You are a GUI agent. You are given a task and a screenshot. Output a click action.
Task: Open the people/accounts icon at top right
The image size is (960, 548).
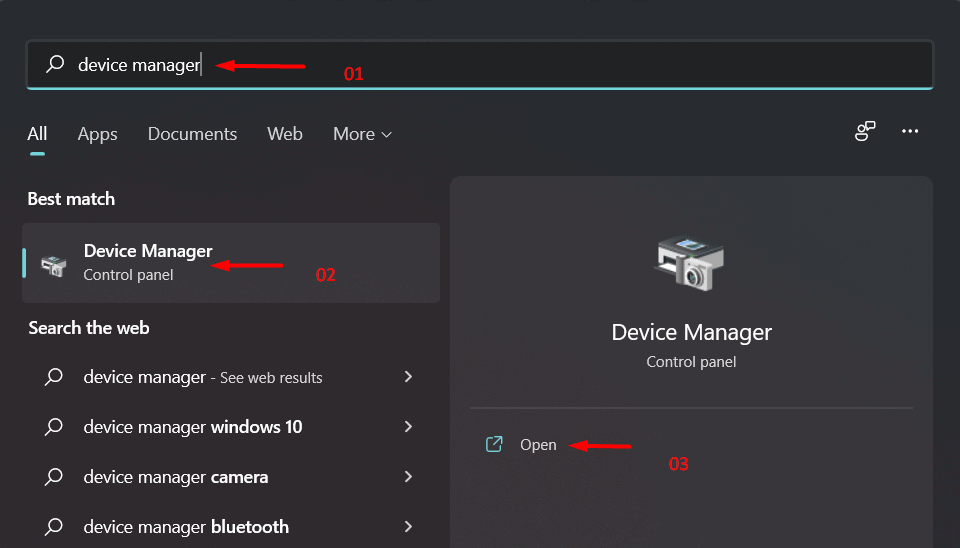point(865,132)
